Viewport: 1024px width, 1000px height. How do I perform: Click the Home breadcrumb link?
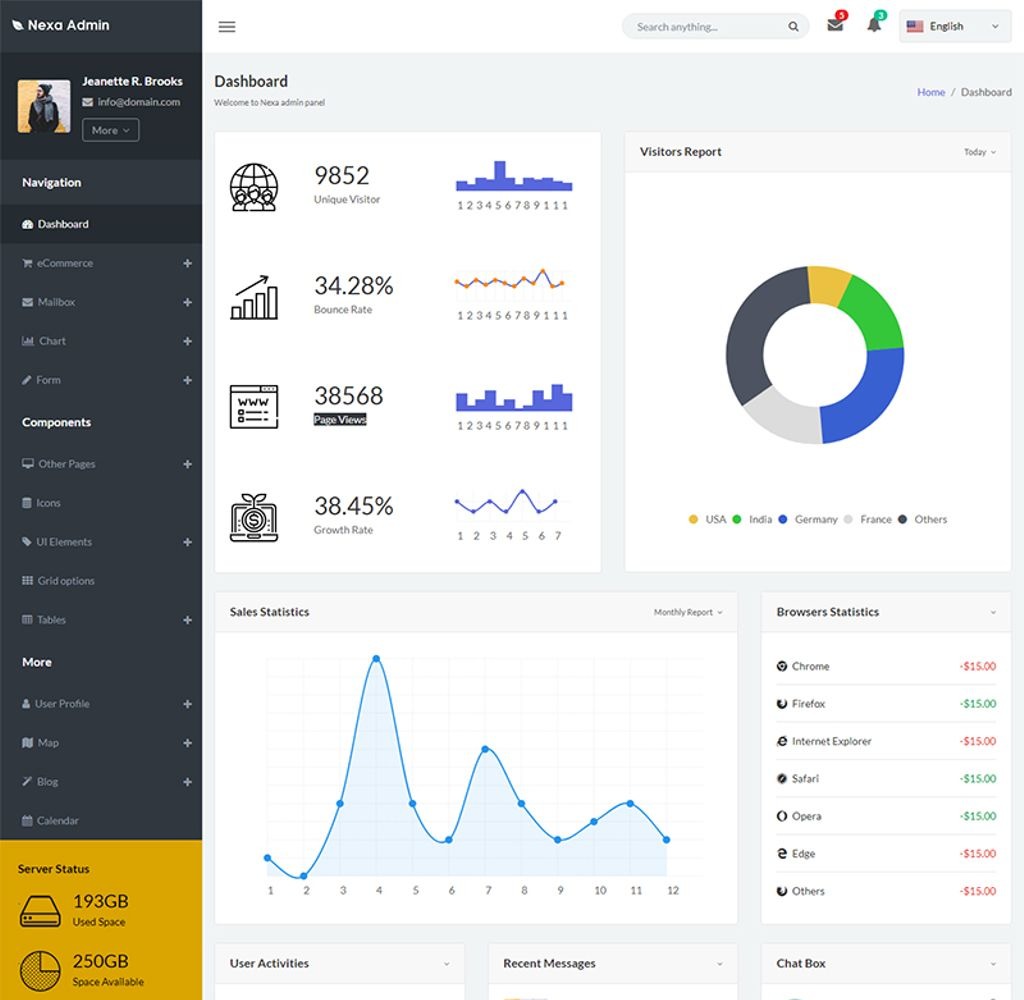click(x=931, y=91)
